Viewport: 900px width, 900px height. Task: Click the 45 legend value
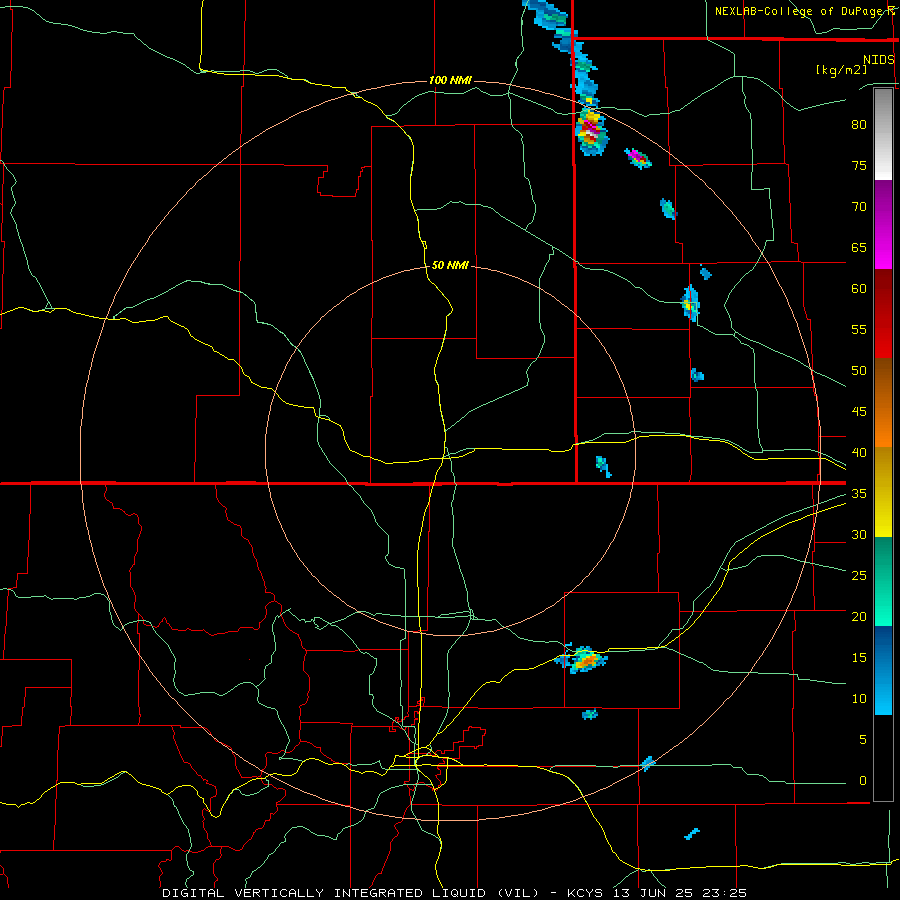859,412
